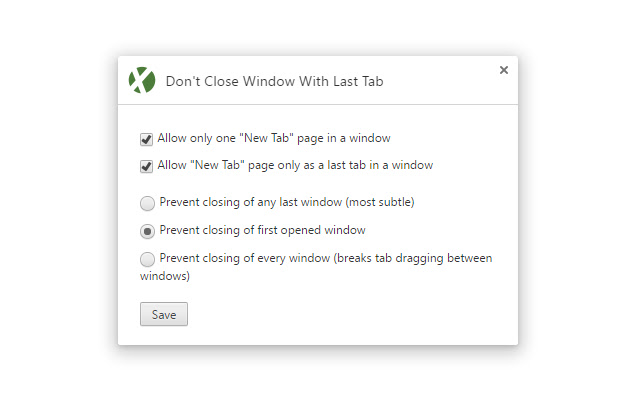Click the green X extension logo
The width and height of the screenshot is (640, 400).
click(142, 81)
